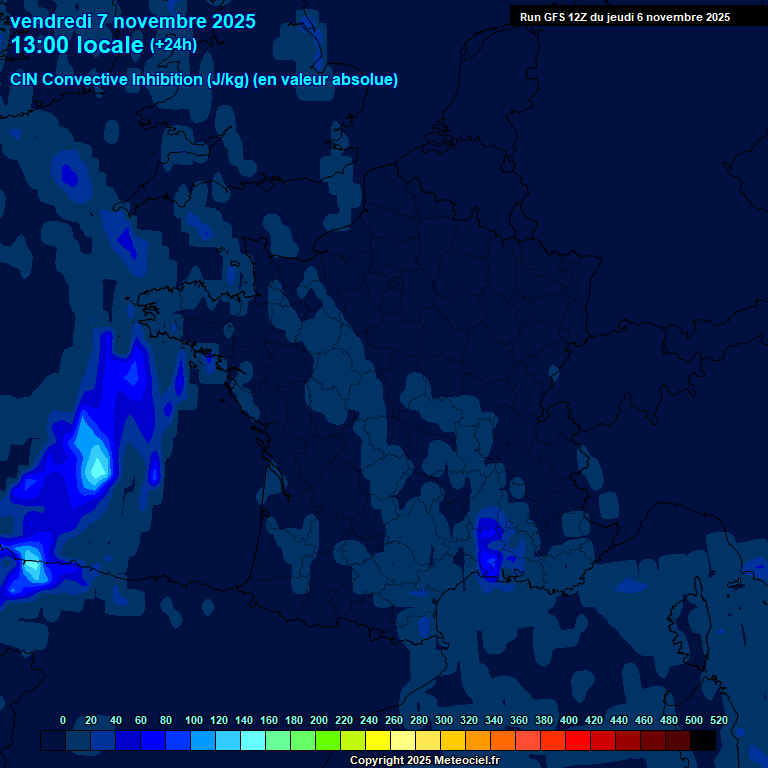Click the CIN Convective Inhibition title text
The height and width of the screenshot is (768, 768).
click(204, 80)
